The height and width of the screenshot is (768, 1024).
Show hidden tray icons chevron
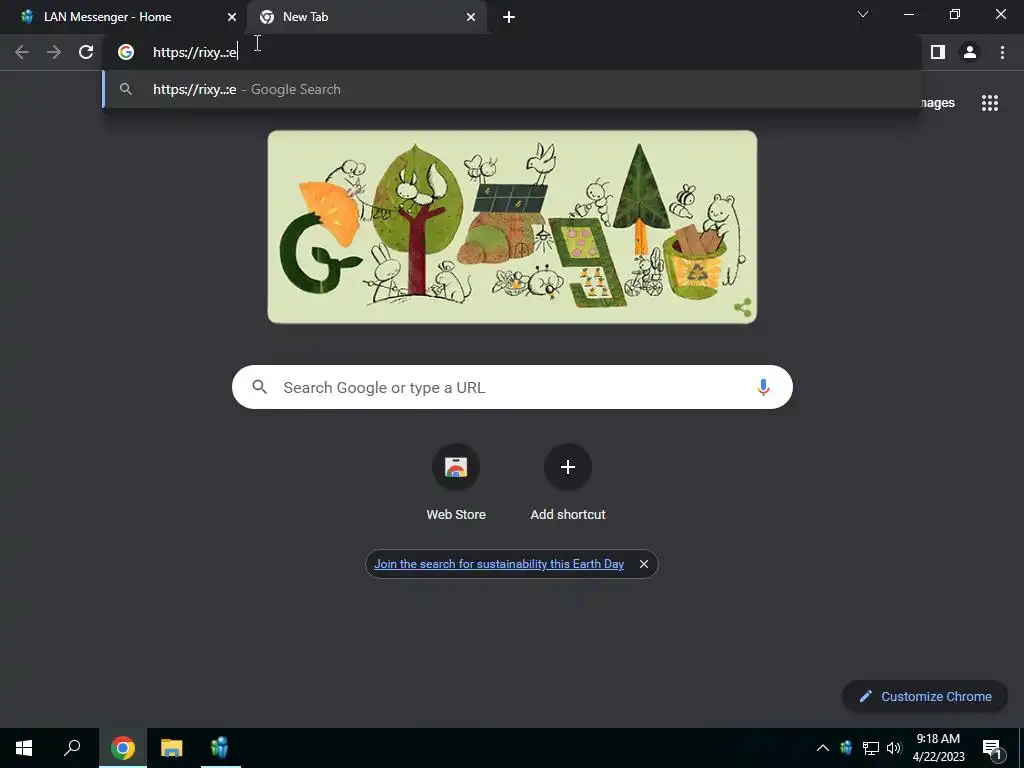[x=823, y=748]
